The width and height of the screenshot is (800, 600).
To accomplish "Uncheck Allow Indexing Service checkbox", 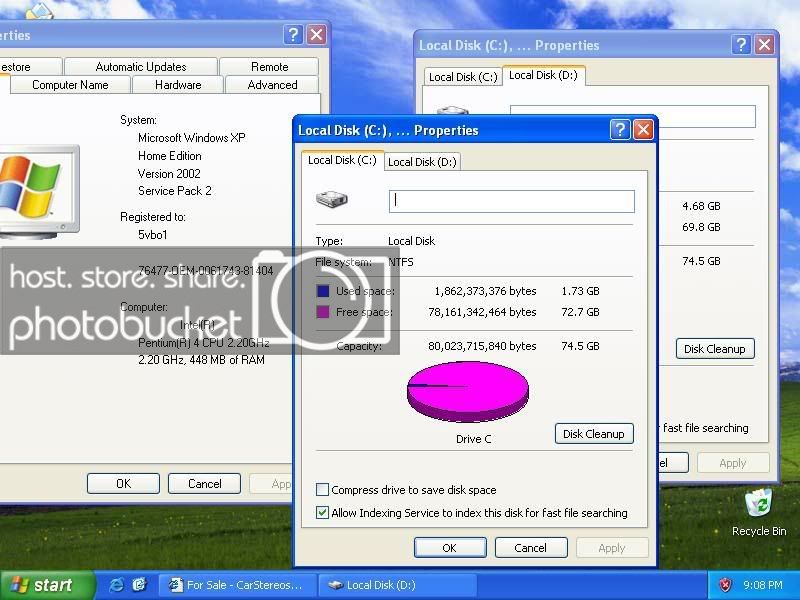I will coord(322,512).
